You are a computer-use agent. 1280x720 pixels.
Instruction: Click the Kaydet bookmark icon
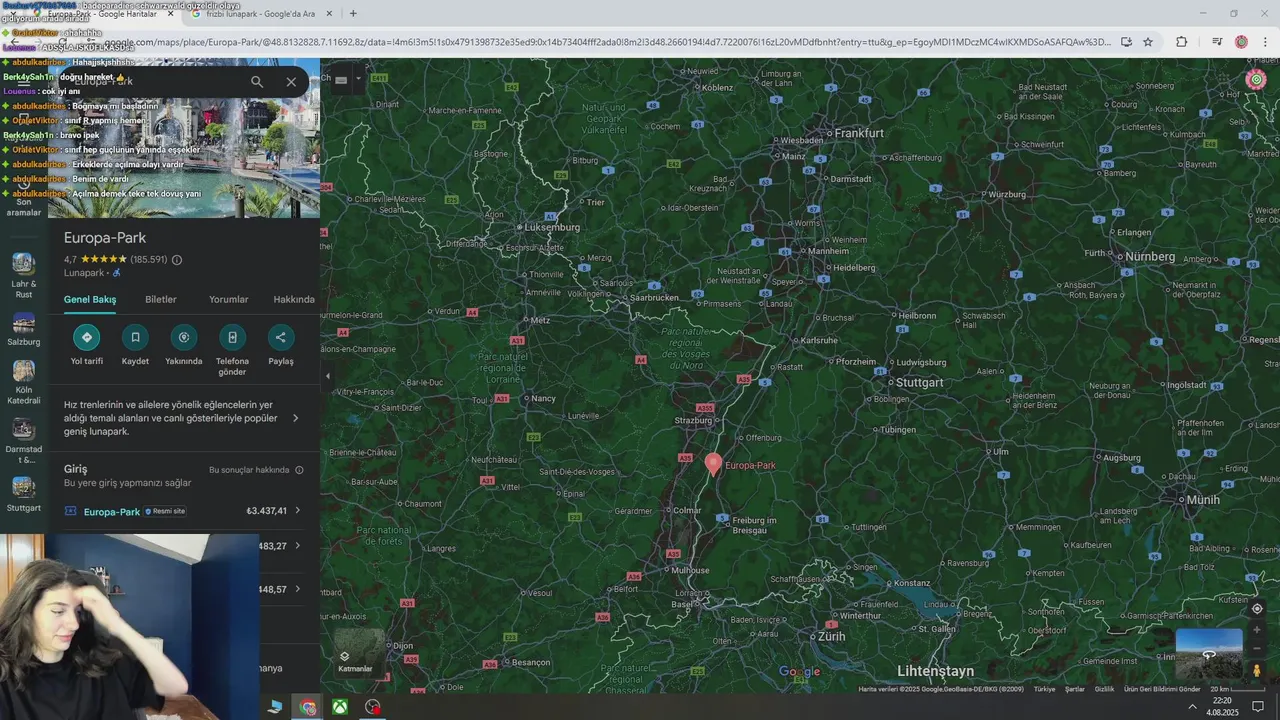(135, 337)
